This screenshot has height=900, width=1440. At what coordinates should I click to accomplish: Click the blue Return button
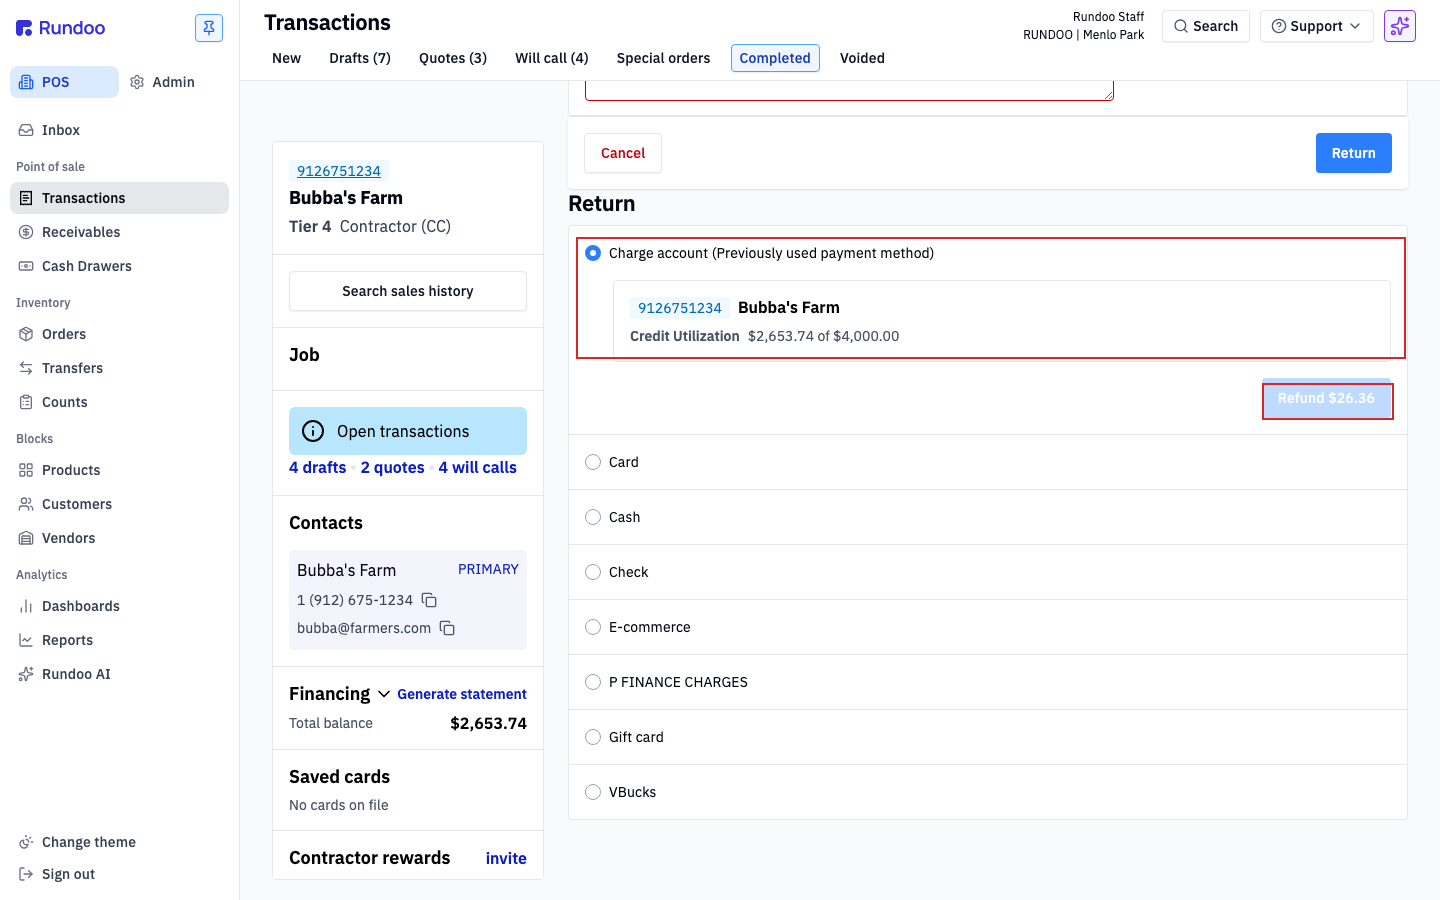pos(1353,153)
